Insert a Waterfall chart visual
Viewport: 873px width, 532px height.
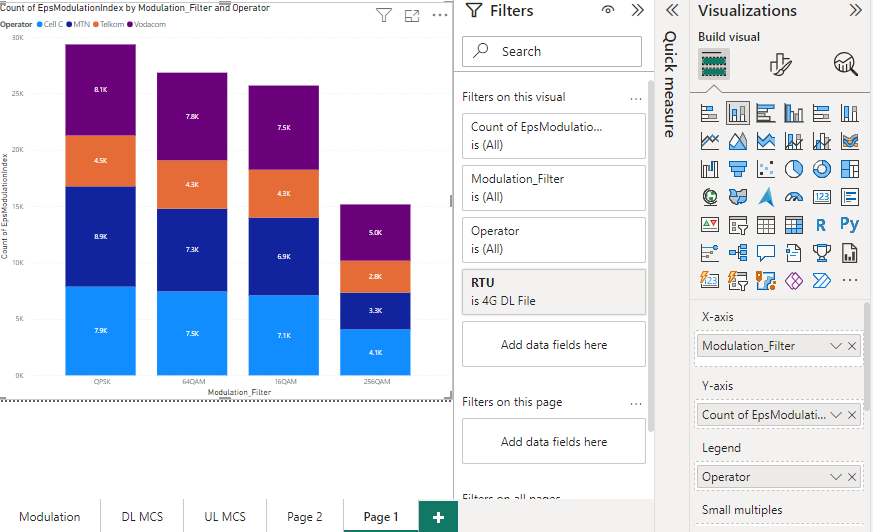click(x=709, y=169)
